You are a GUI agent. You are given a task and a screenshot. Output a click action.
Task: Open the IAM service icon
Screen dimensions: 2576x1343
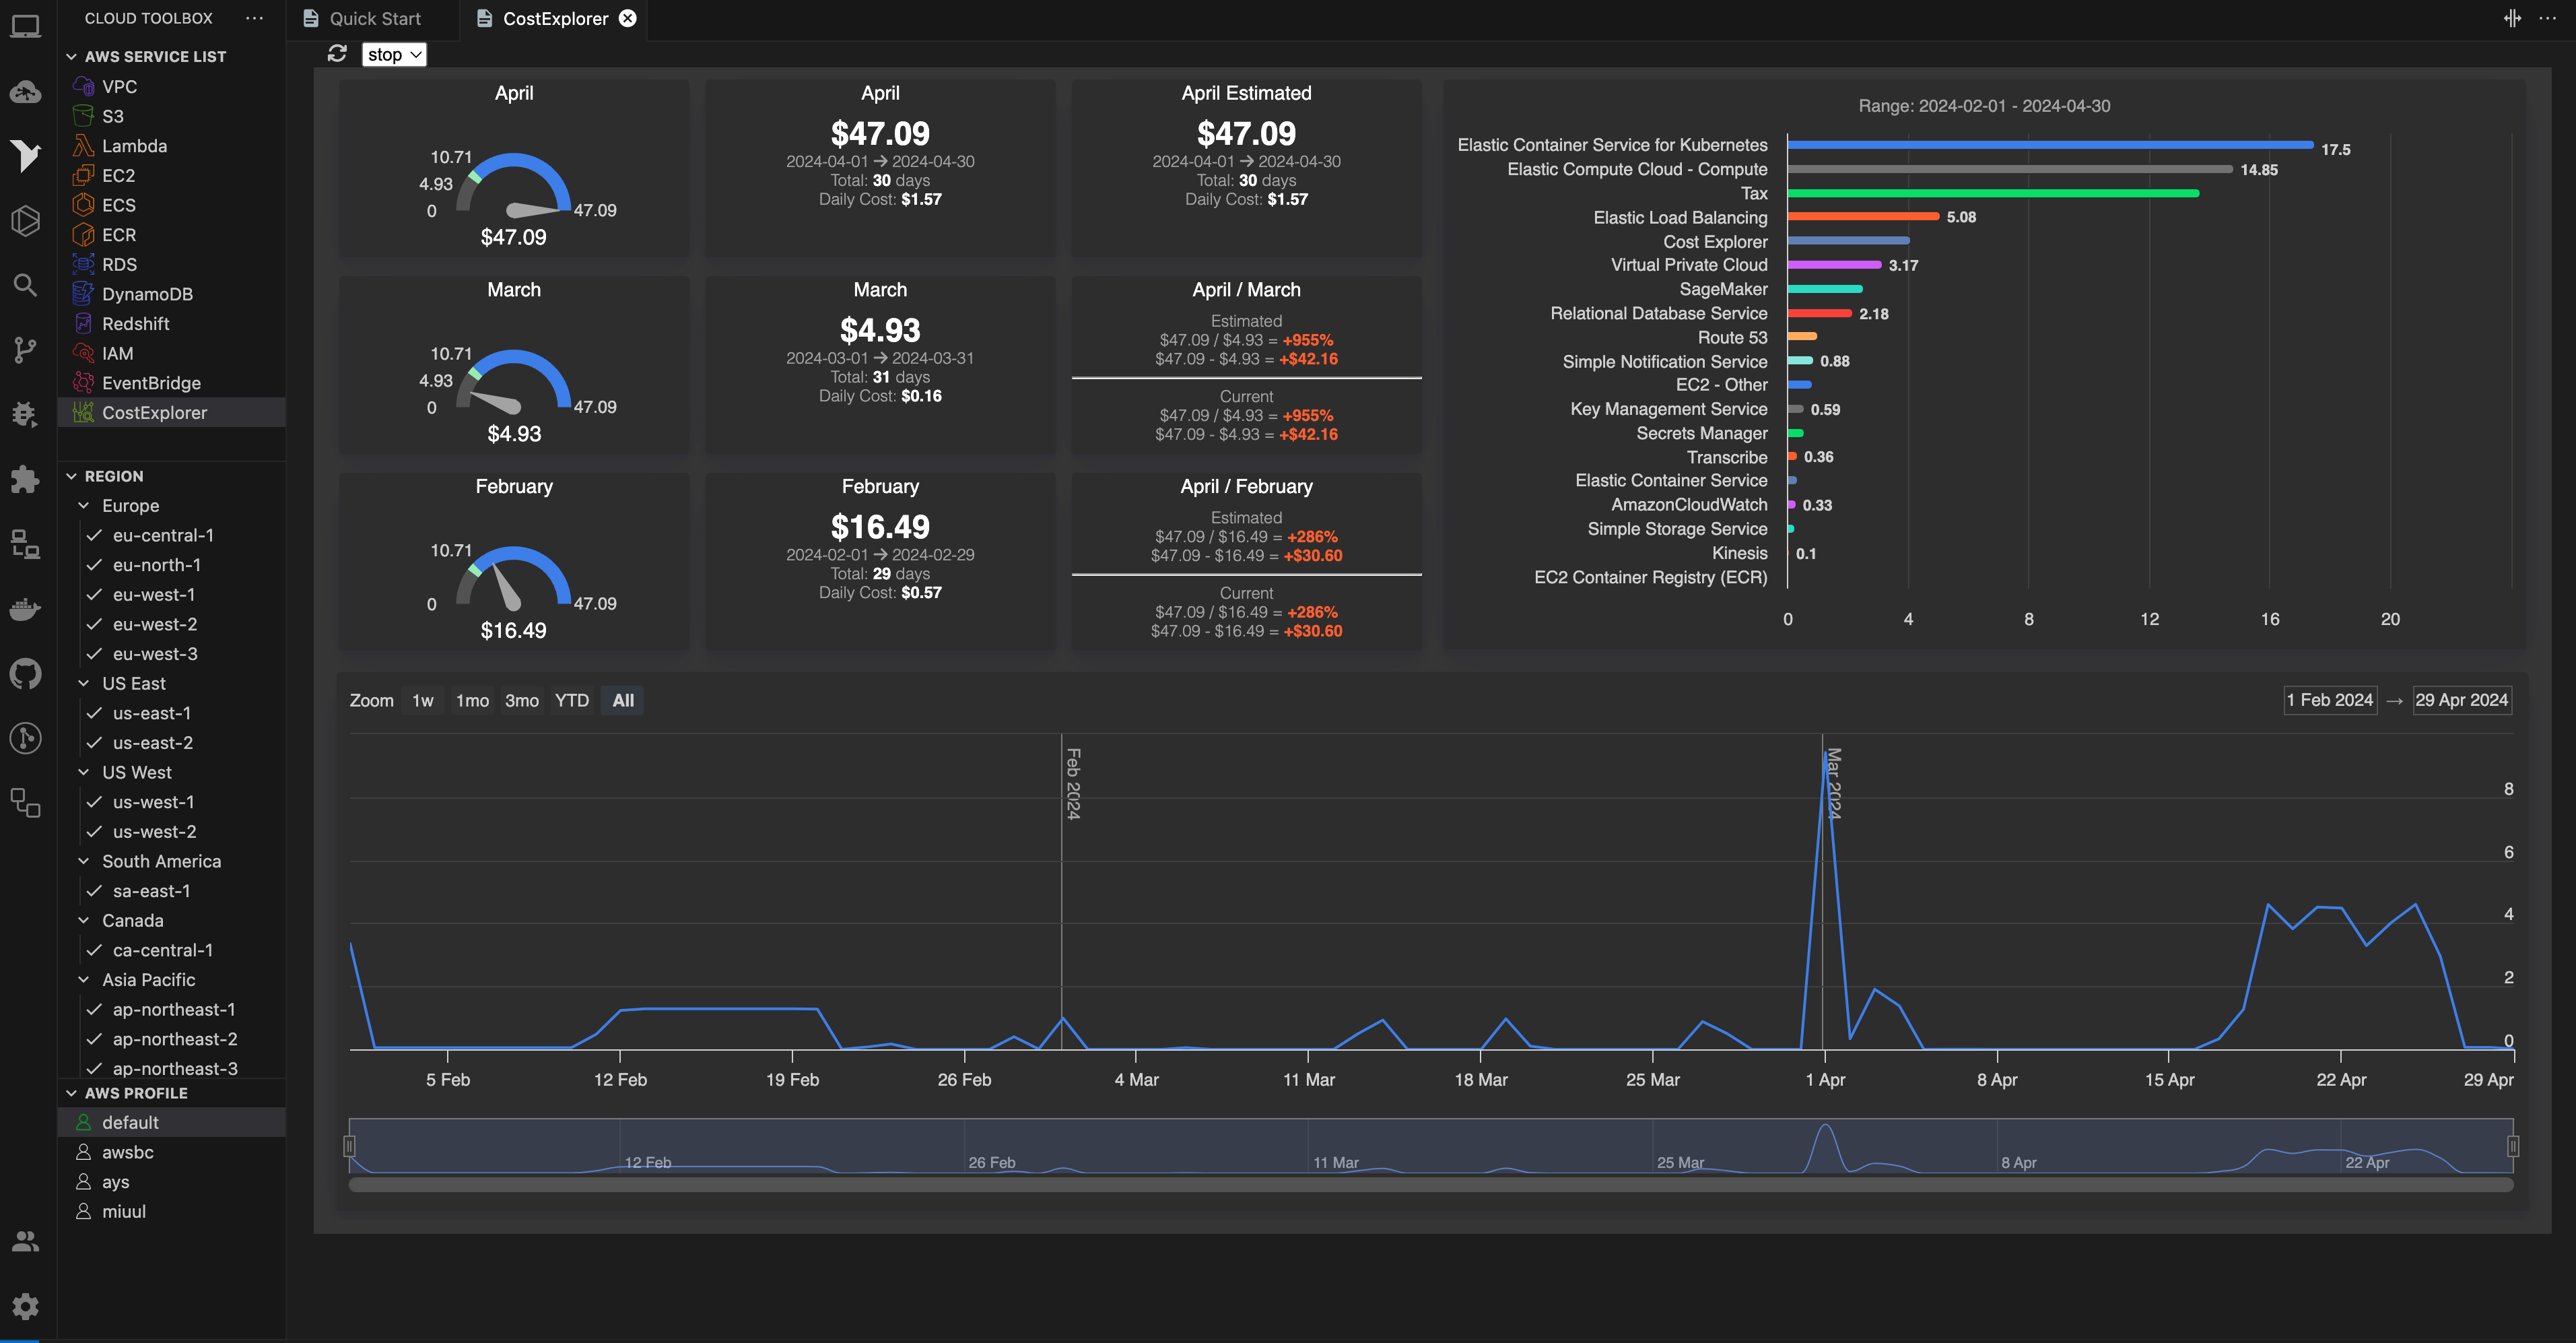84,353
